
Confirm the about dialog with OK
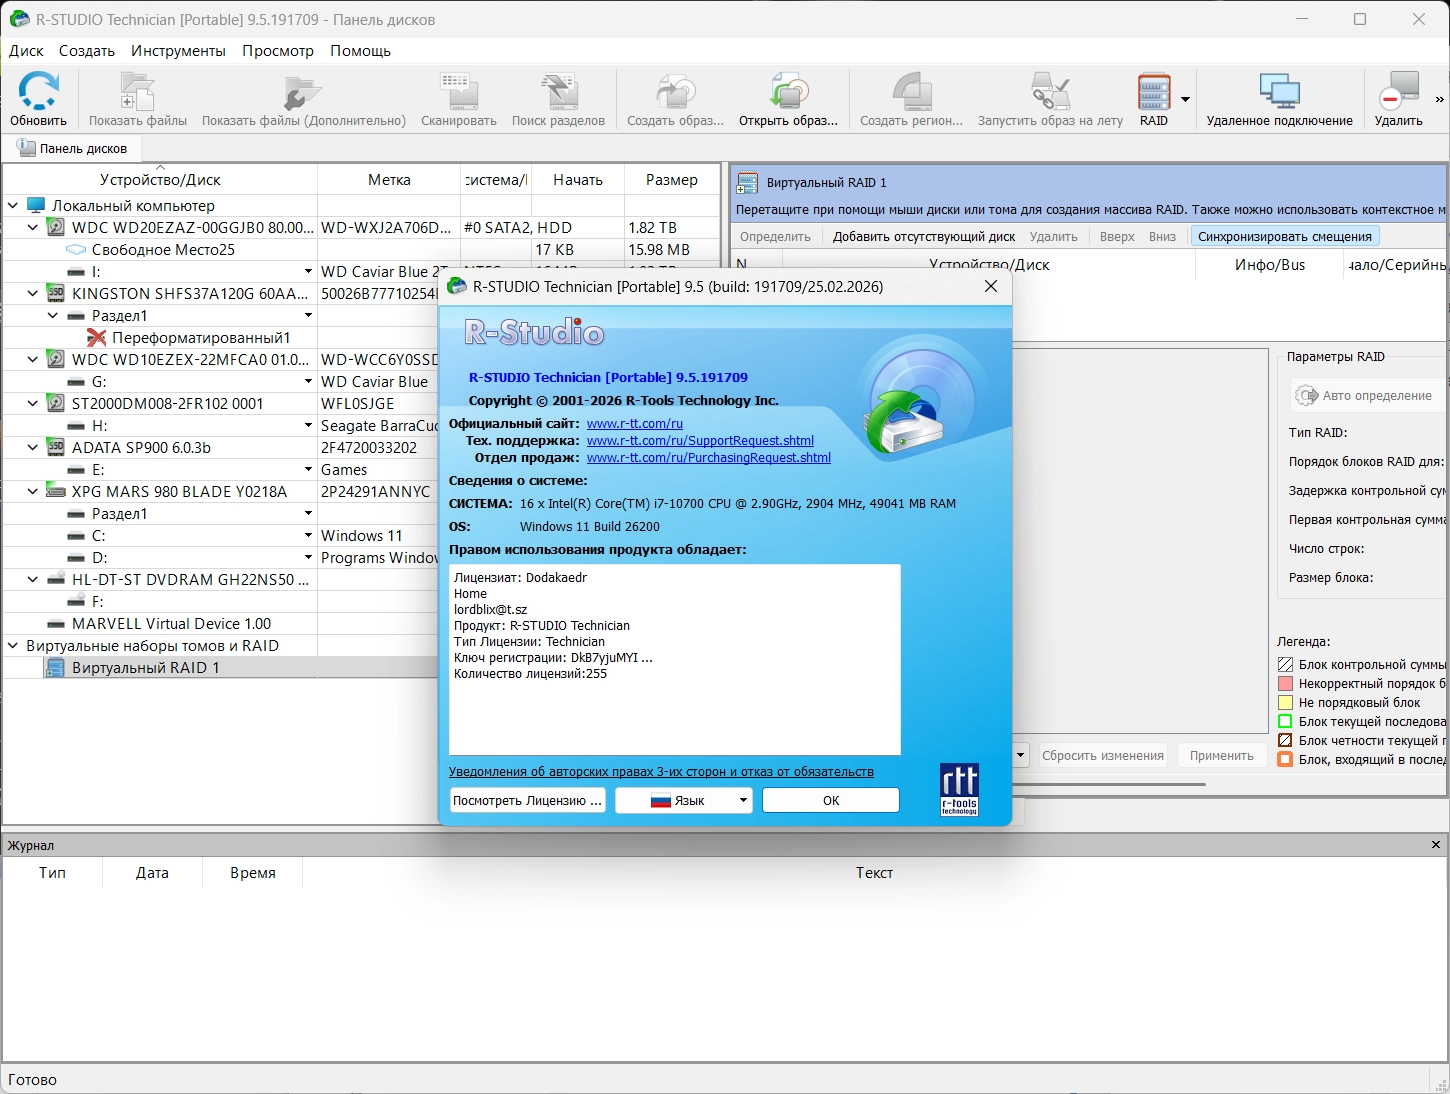pyautogui.click(x=831, y=800)
